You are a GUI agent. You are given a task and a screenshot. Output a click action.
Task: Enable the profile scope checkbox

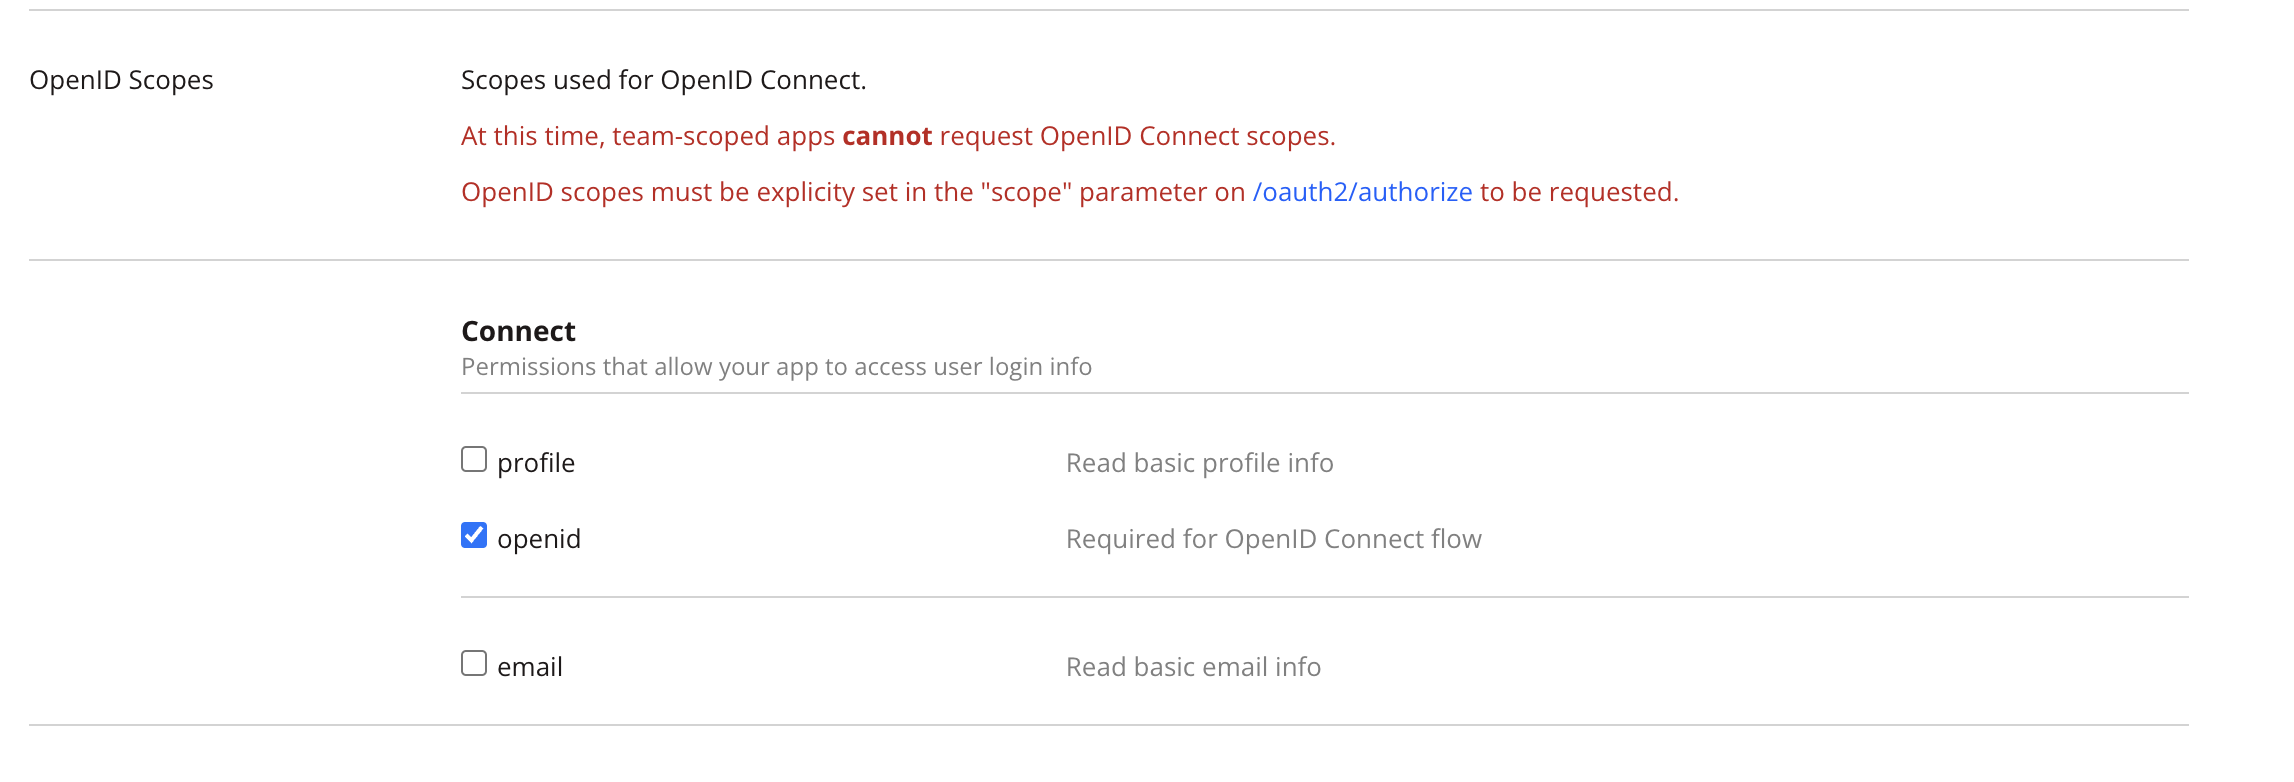[x=474, y=460]
